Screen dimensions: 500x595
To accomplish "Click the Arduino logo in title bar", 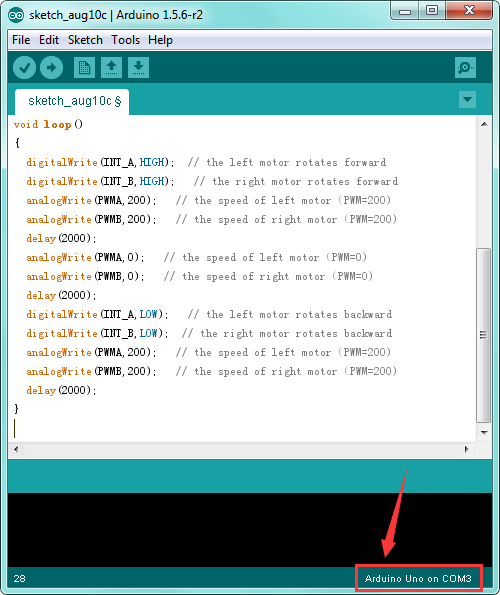I will pos(16,15).
